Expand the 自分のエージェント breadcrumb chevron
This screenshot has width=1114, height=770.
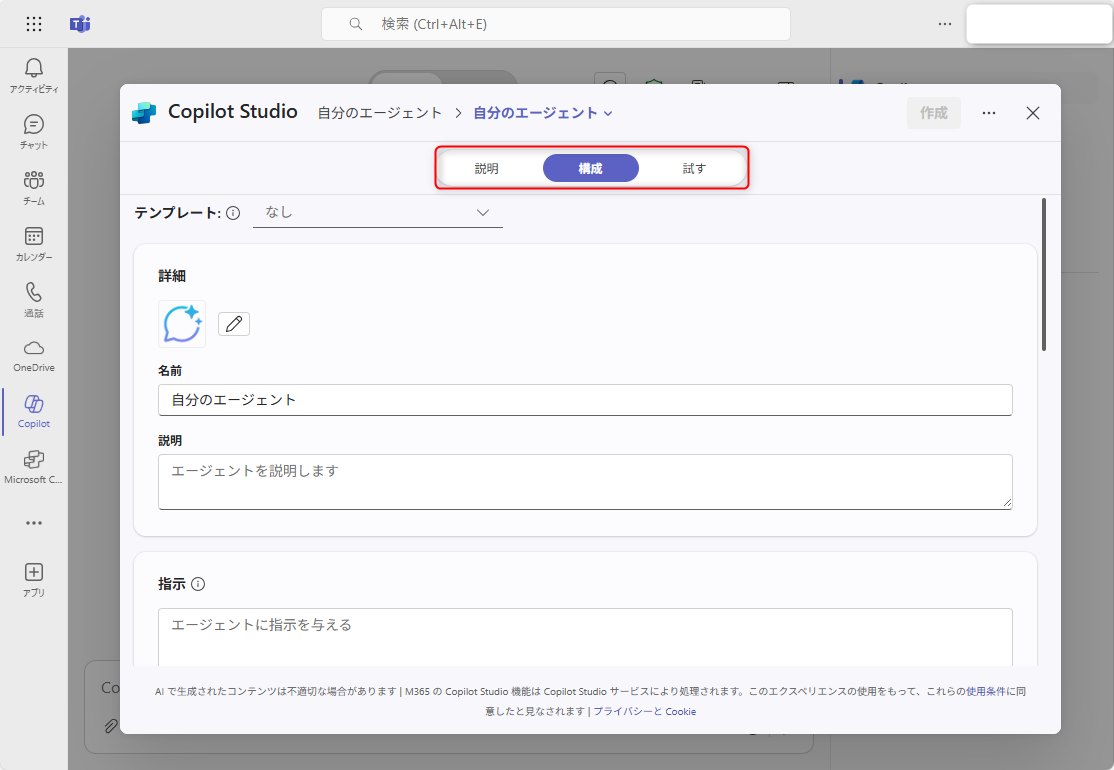click(608, 114)
